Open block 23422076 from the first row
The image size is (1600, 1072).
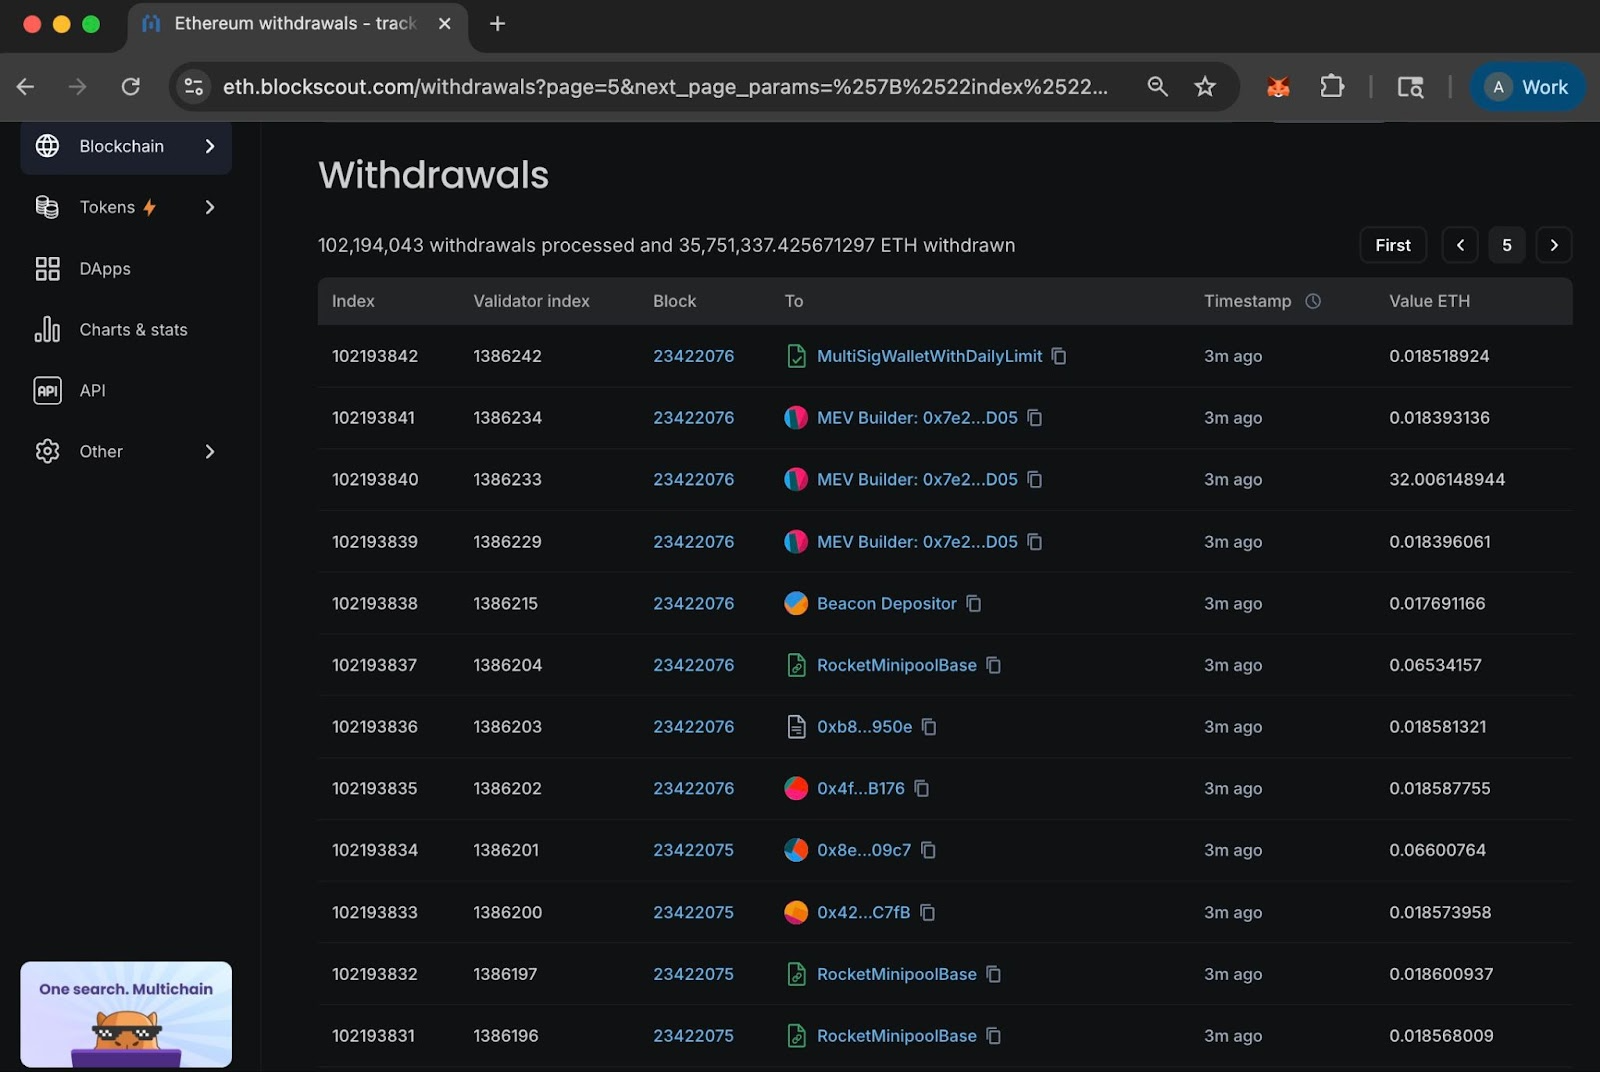(x=693, y=356)
